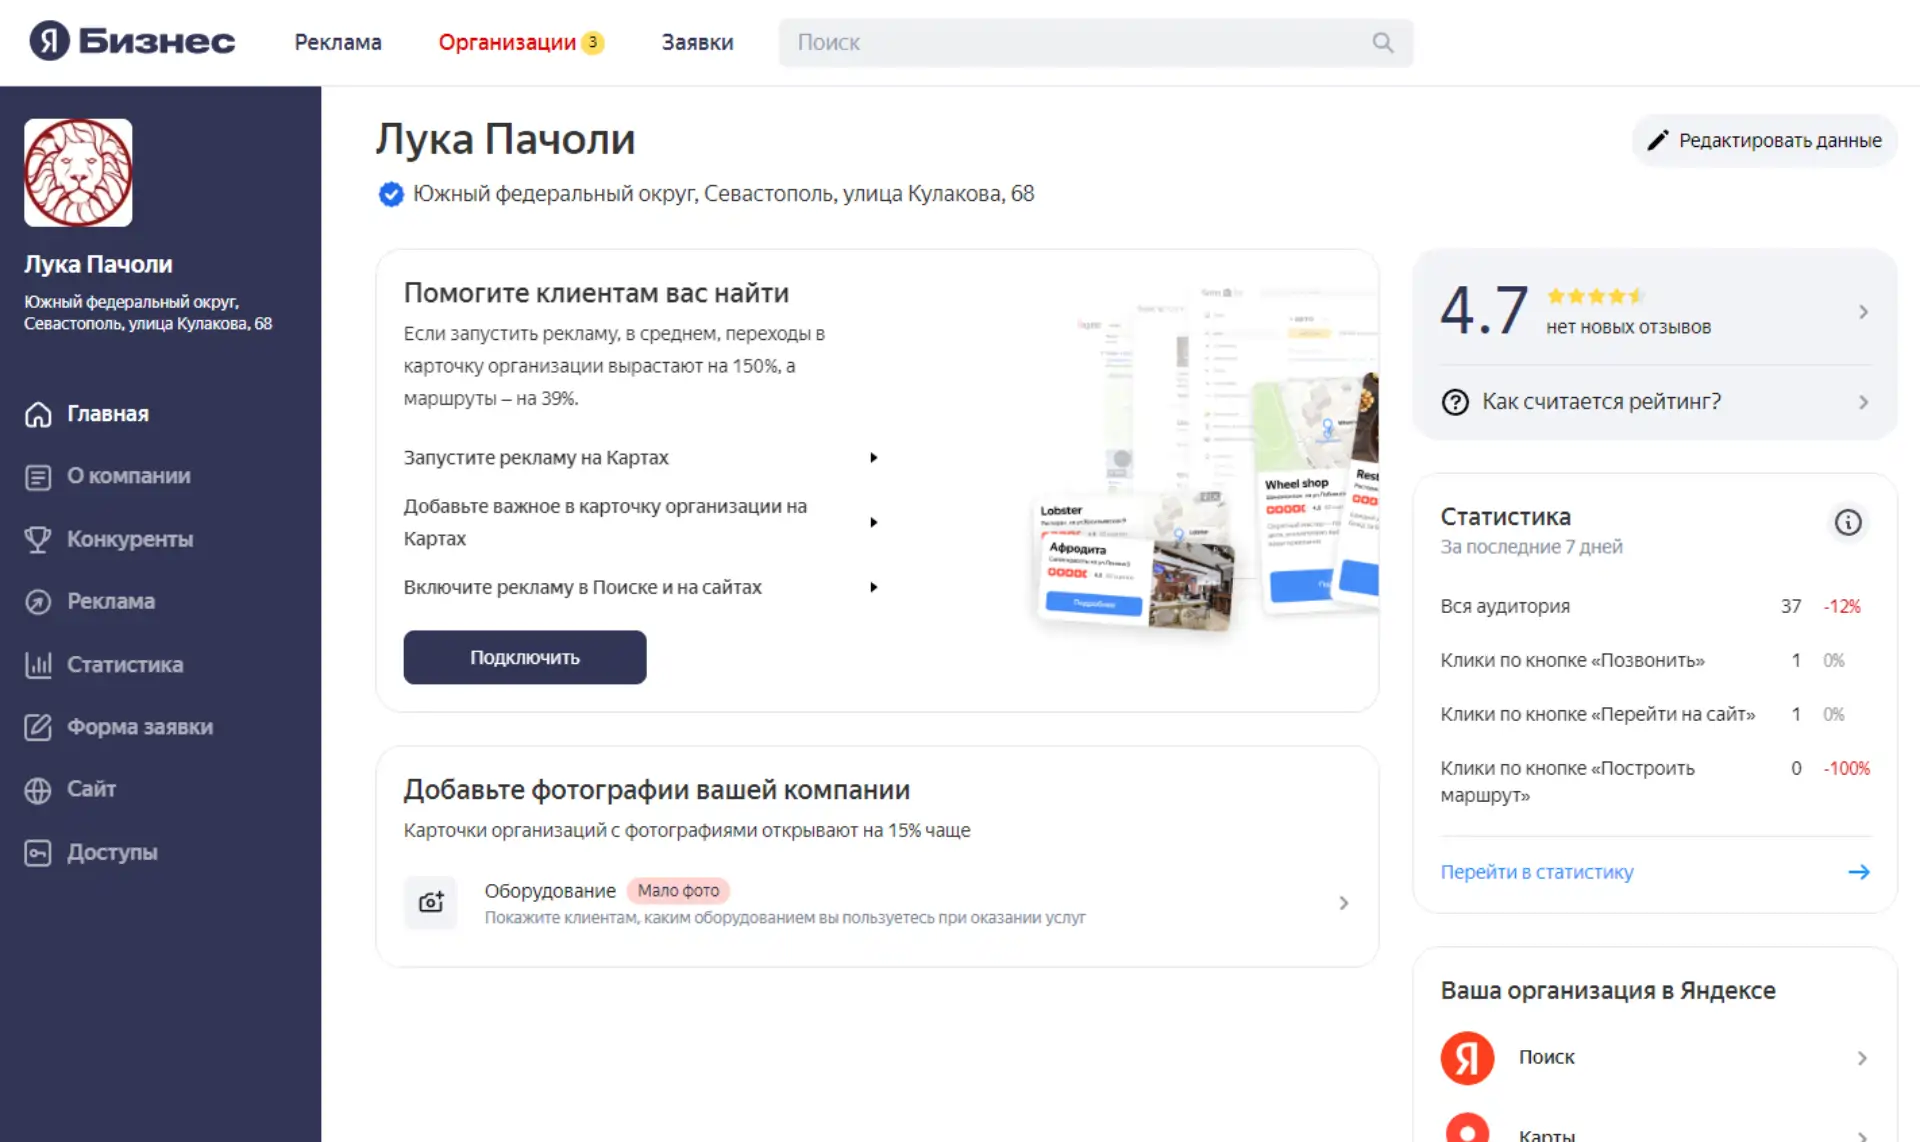Click the rating stars

pyautogui.click(x=1595, y=296)
